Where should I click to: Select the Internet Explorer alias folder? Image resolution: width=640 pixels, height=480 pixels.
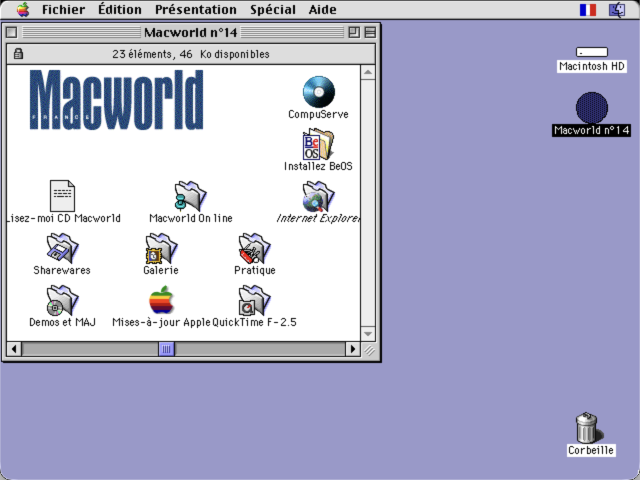coord(318,196)
